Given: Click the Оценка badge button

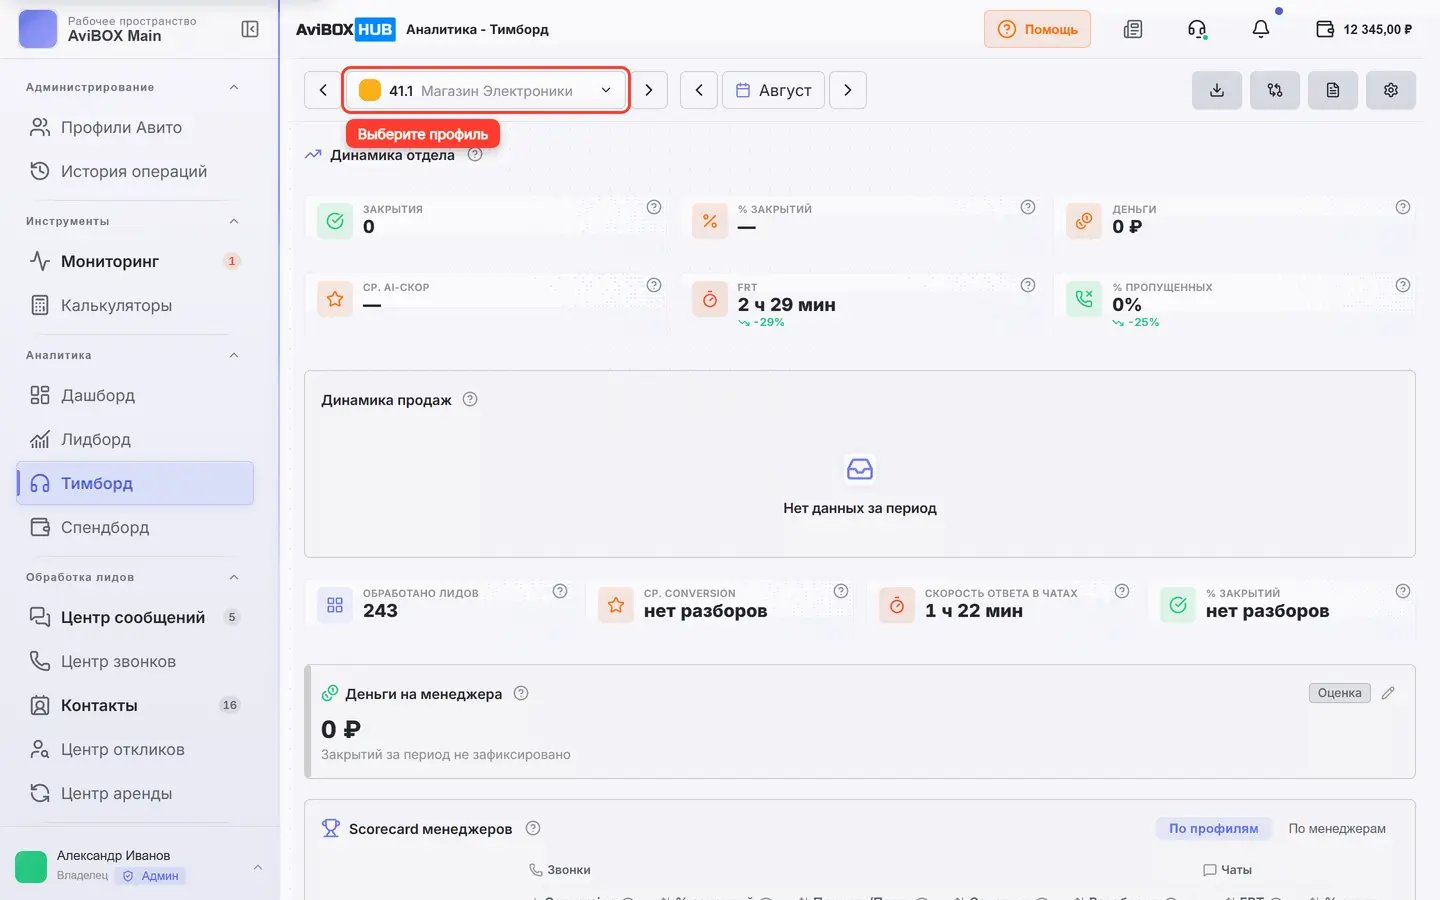Looking at the screenshot, I should (1340, 693).
